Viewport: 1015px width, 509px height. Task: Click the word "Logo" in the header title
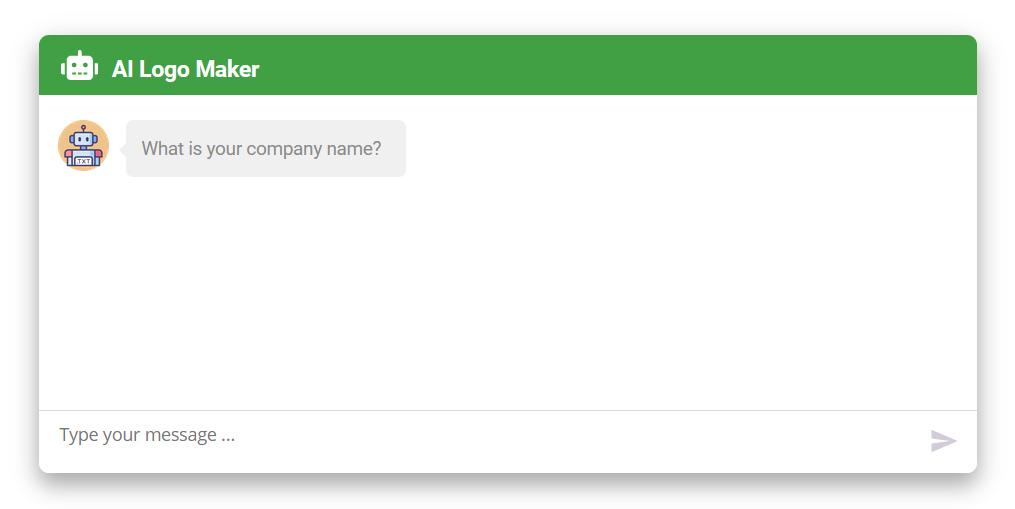(164, 69)
